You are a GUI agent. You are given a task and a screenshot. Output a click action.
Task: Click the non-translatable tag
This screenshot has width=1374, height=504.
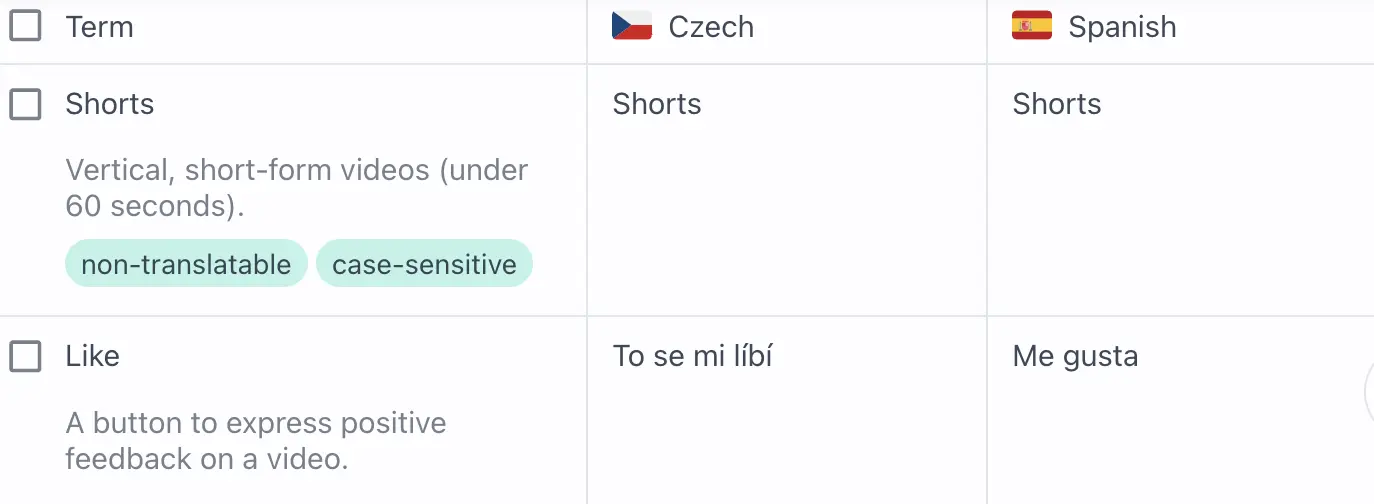[186, 264]
